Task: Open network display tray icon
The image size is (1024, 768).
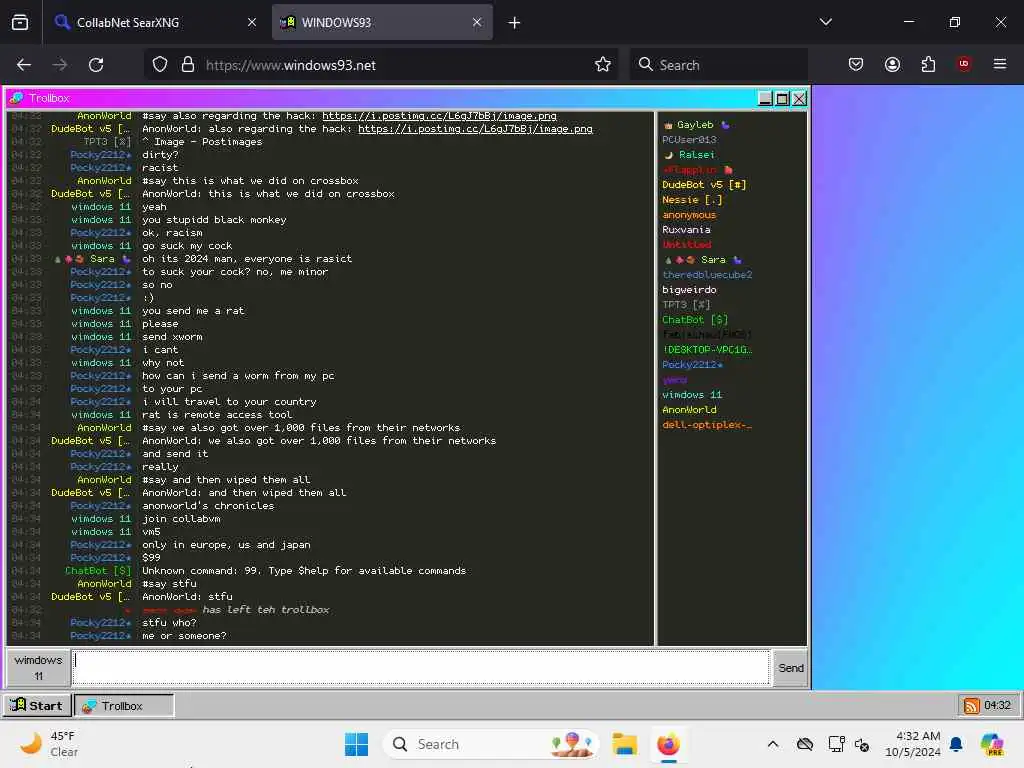Action: (x=835, y=744)
